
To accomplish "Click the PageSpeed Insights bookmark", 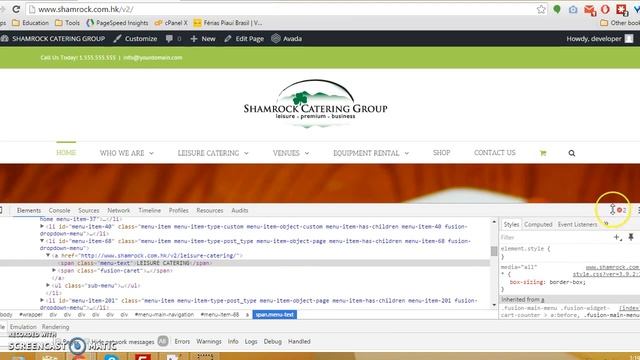I will pyautogui.click(x=117, y=23).
